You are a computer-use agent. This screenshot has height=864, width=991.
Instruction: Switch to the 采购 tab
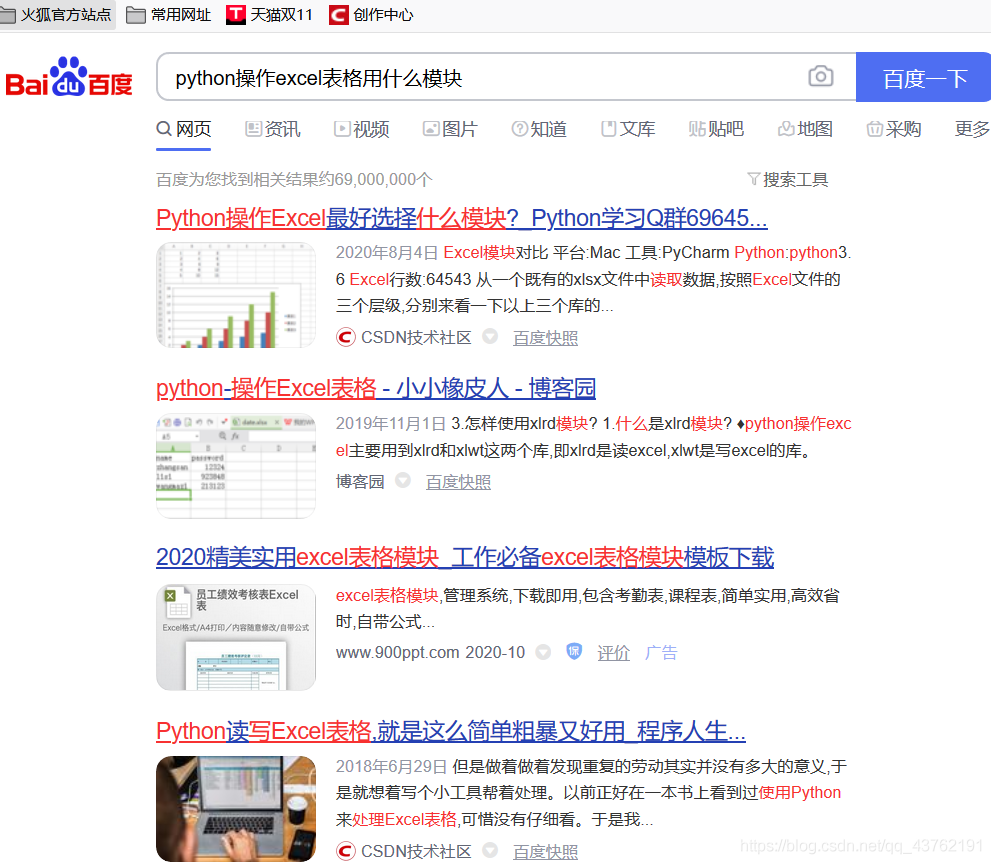894,129
